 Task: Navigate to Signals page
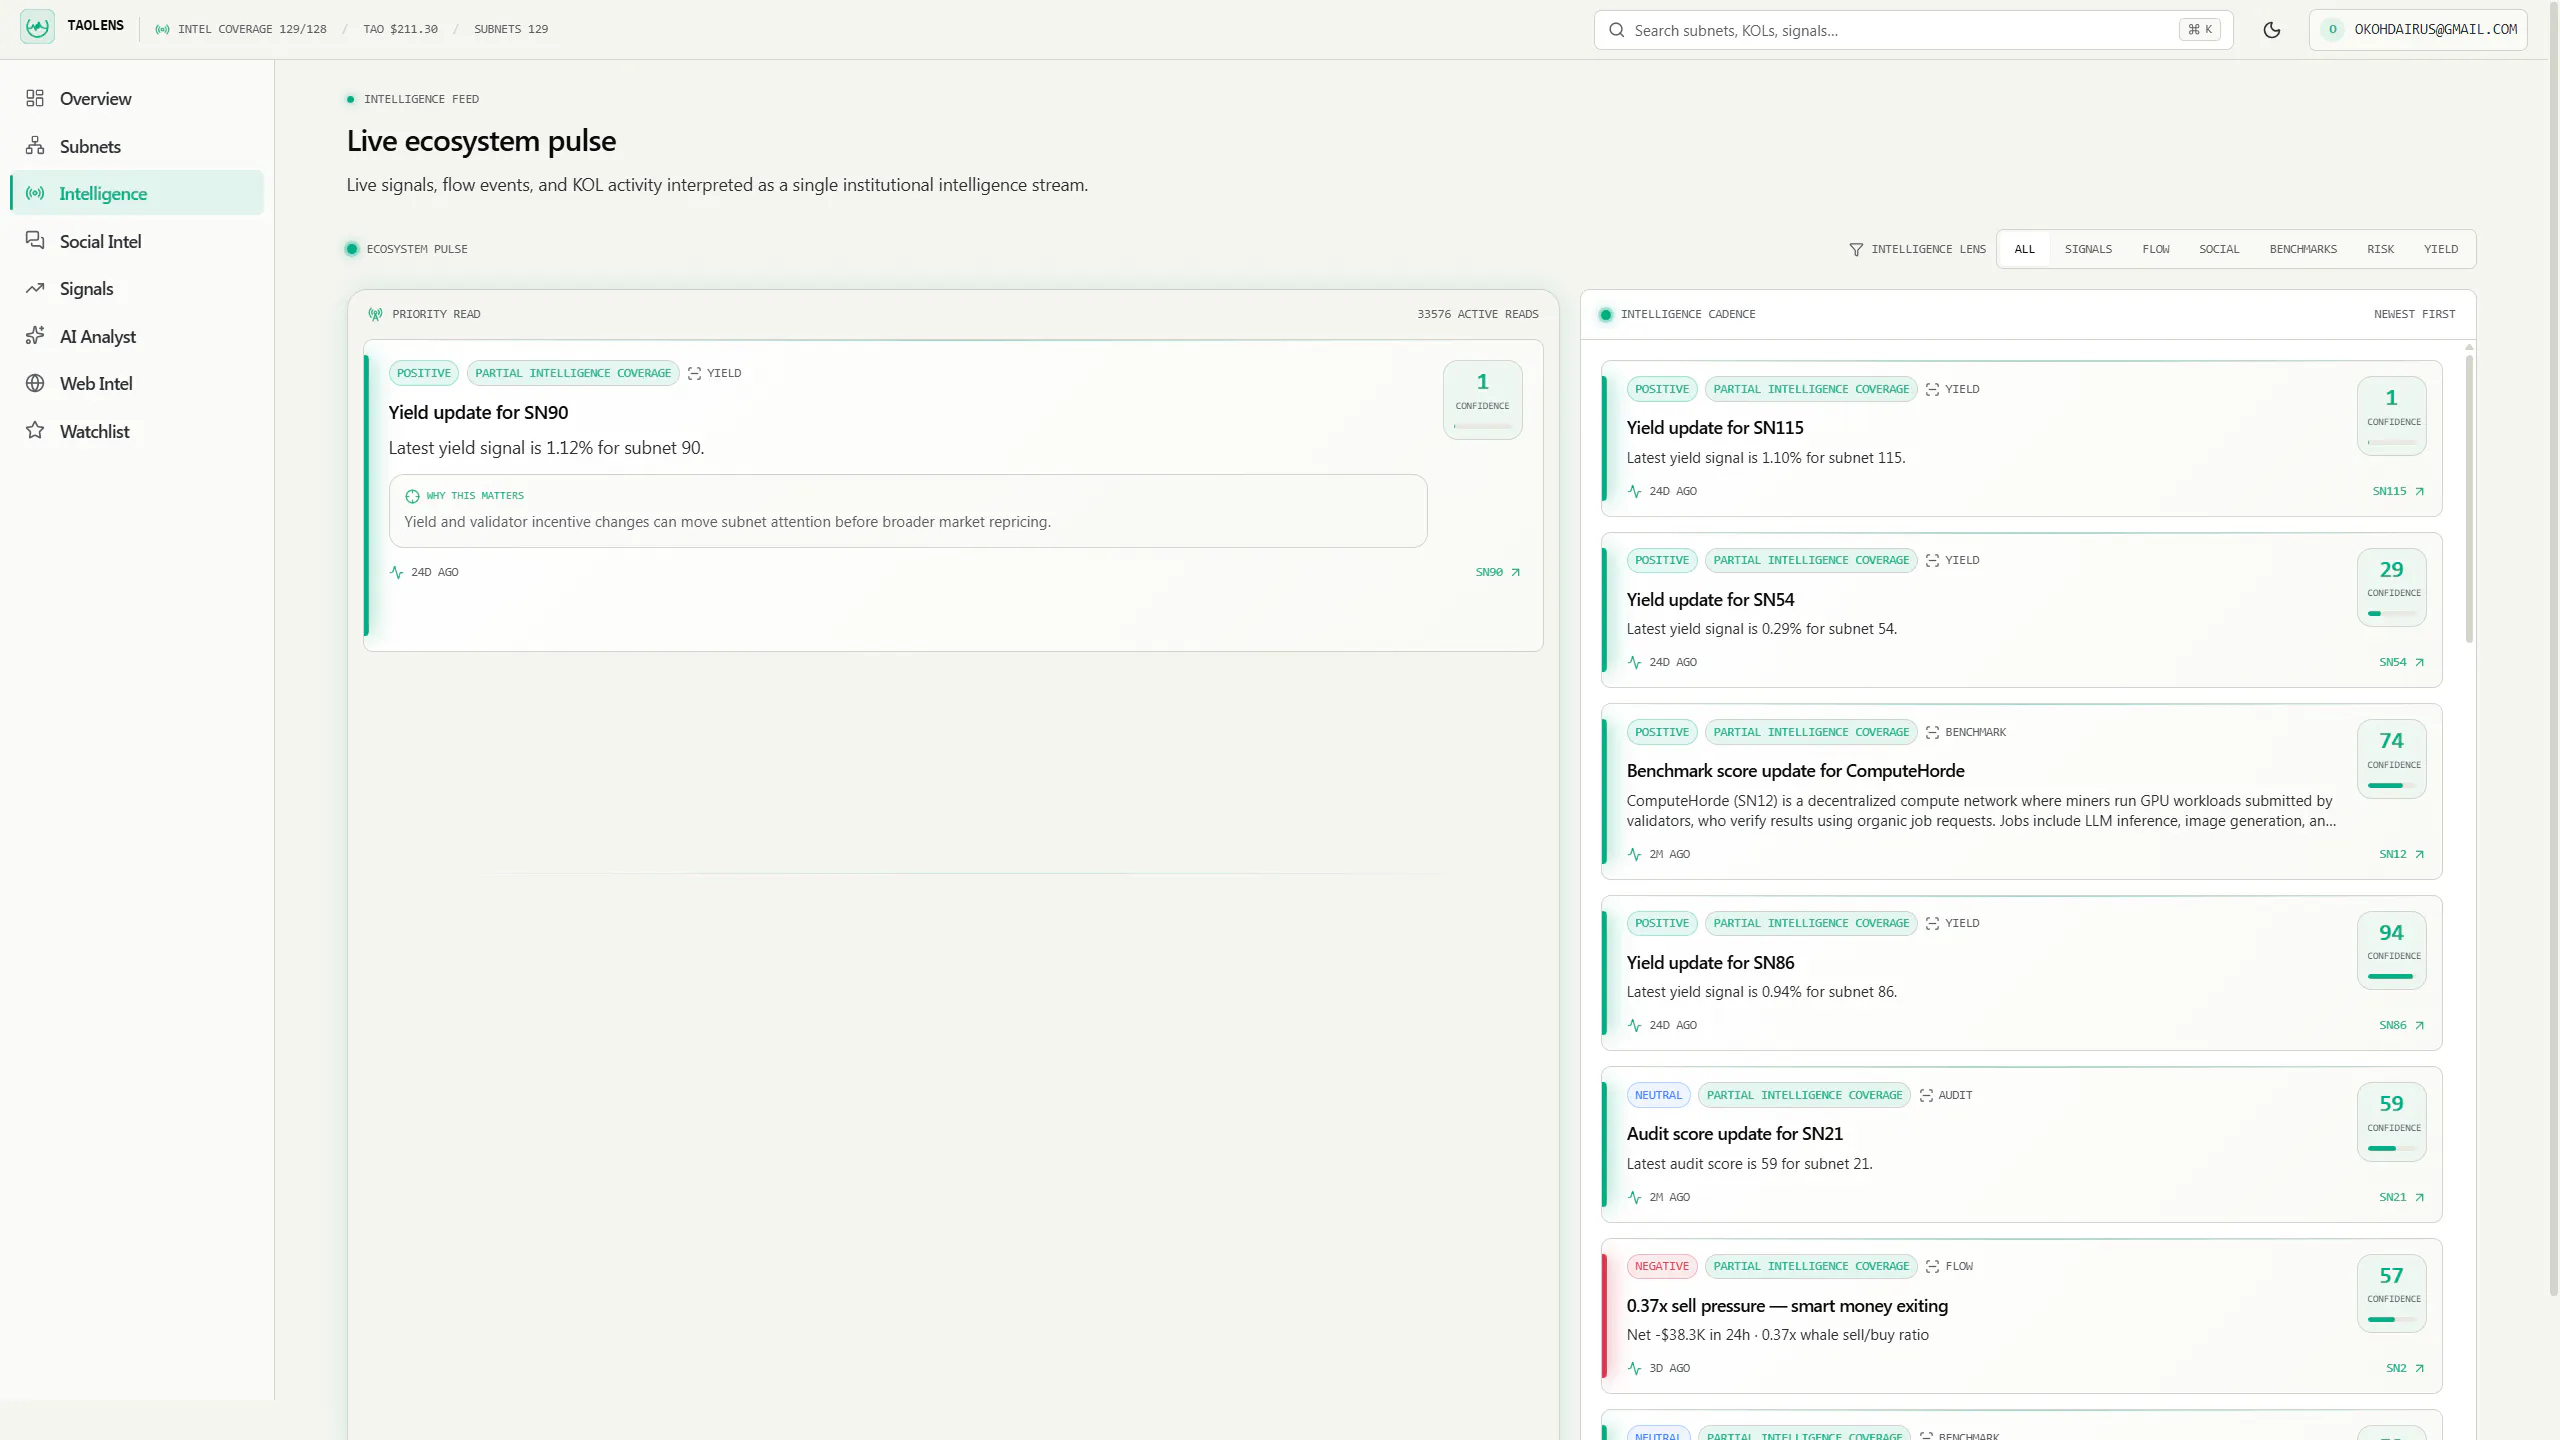click(137, 288)
